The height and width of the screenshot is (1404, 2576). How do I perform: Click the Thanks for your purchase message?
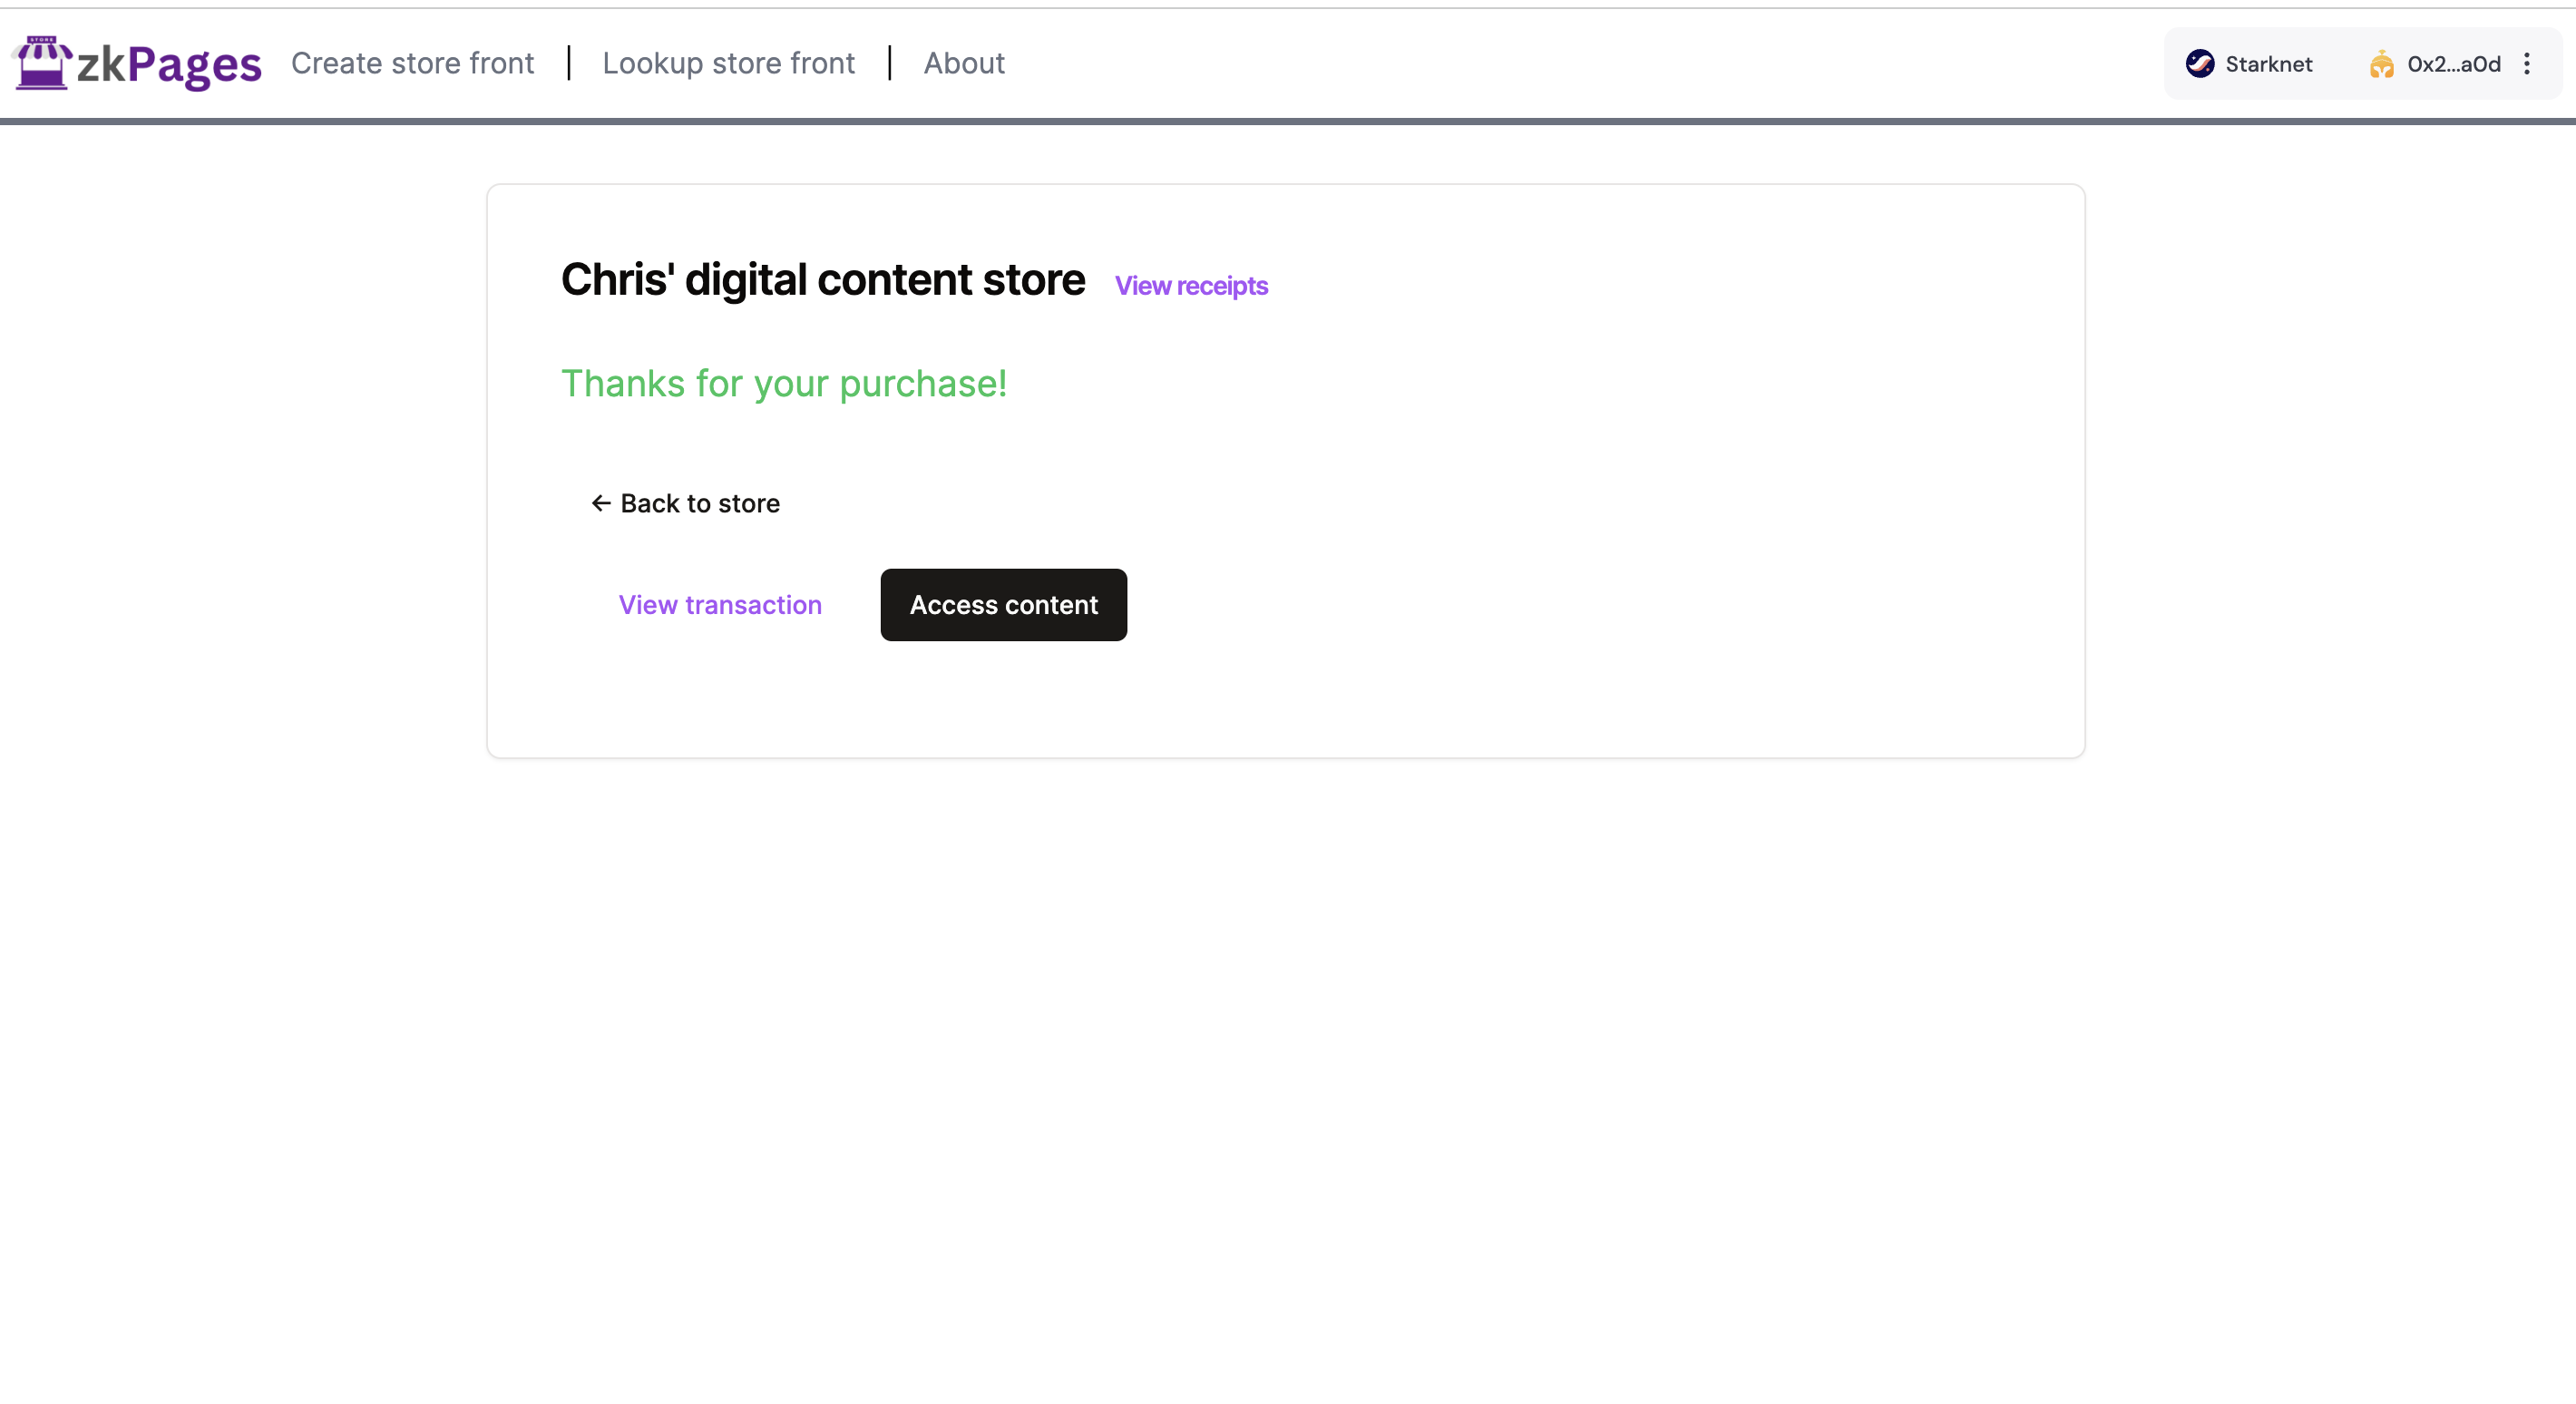pos(783,384)
